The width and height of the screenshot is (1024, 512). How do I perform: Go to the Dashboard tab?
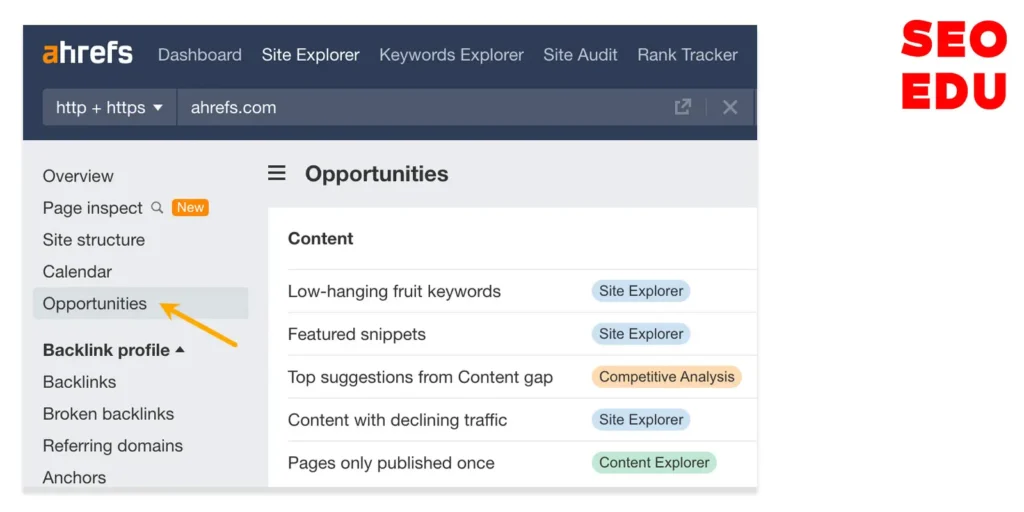pyautogui.click(x=200, y=55)
